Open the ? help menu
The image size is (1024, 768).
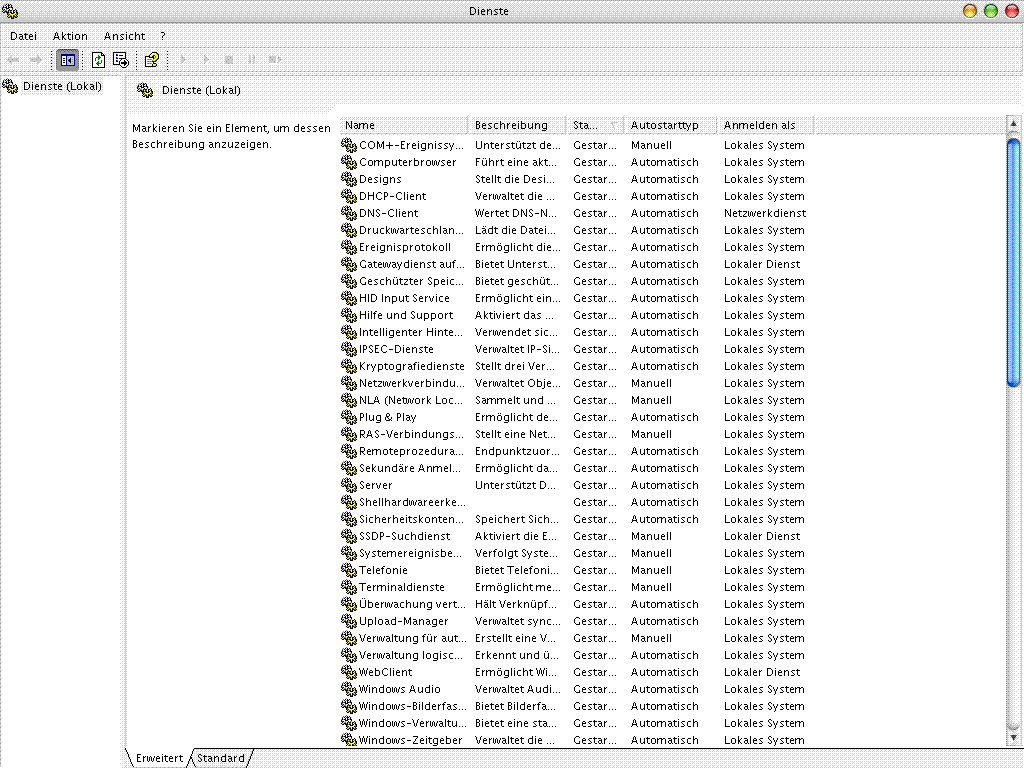(163, 36)
